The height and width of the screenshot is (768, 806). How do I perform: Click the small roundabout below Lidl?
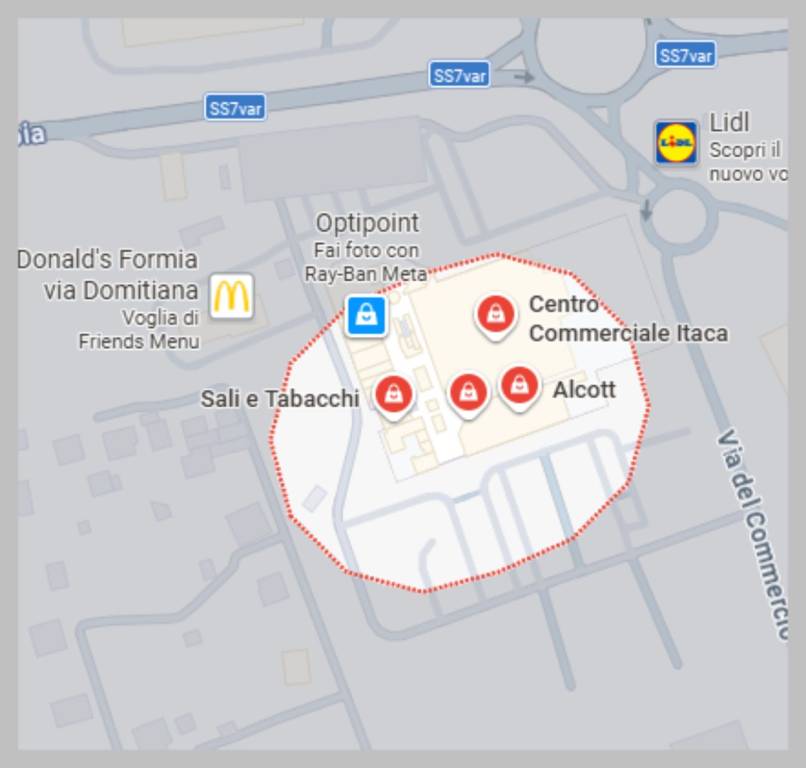(x=679, y=217)
